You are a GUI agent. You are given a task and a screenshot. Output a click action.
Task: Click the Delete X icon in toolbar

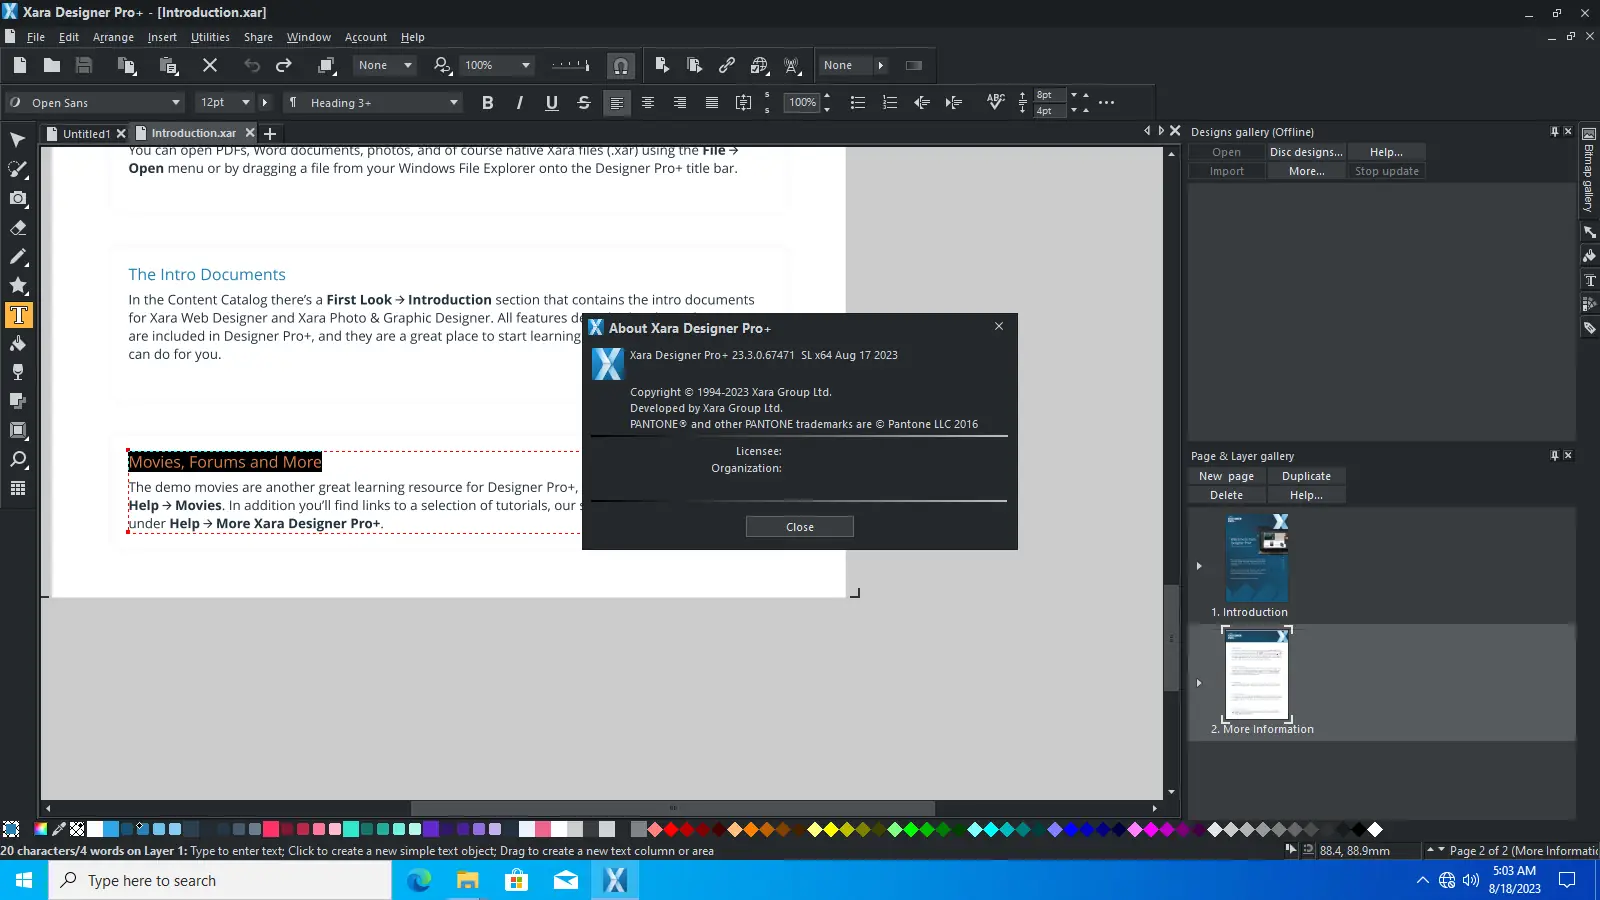[x=210, y=65]
